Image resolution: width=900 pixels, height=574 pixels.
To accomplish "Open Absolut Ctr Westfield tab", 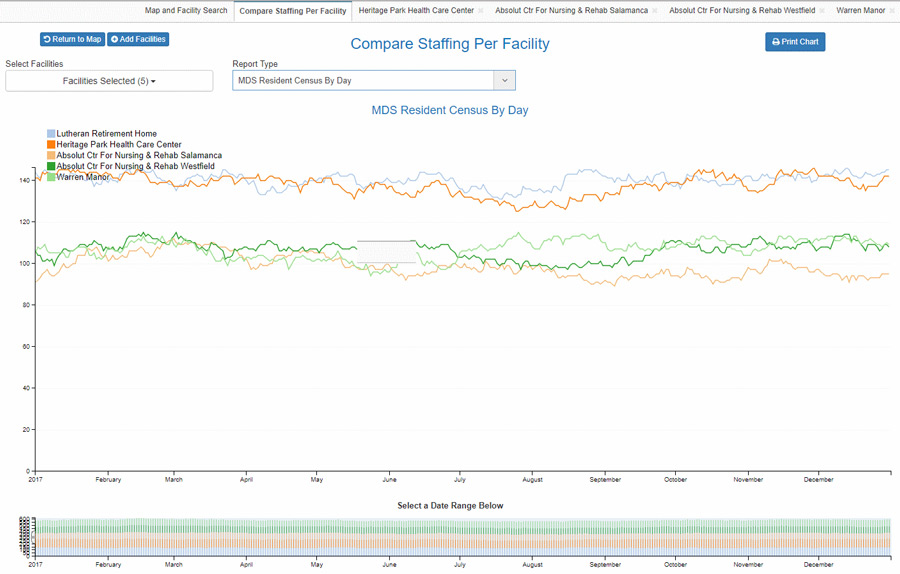I will click(x=742, y=10).
